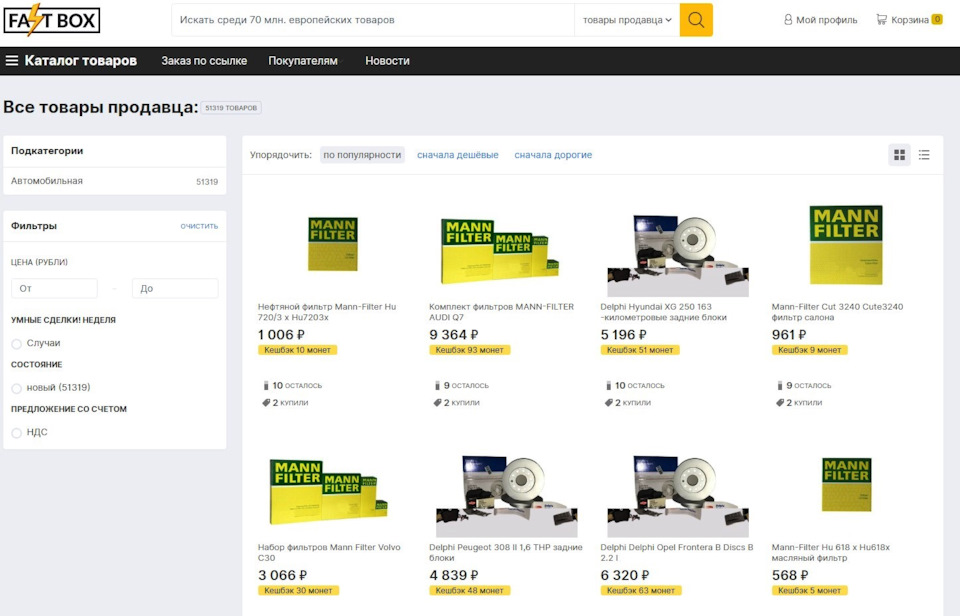Click 'Кешбэк 51 монет' badge

[x=640, y=350]
